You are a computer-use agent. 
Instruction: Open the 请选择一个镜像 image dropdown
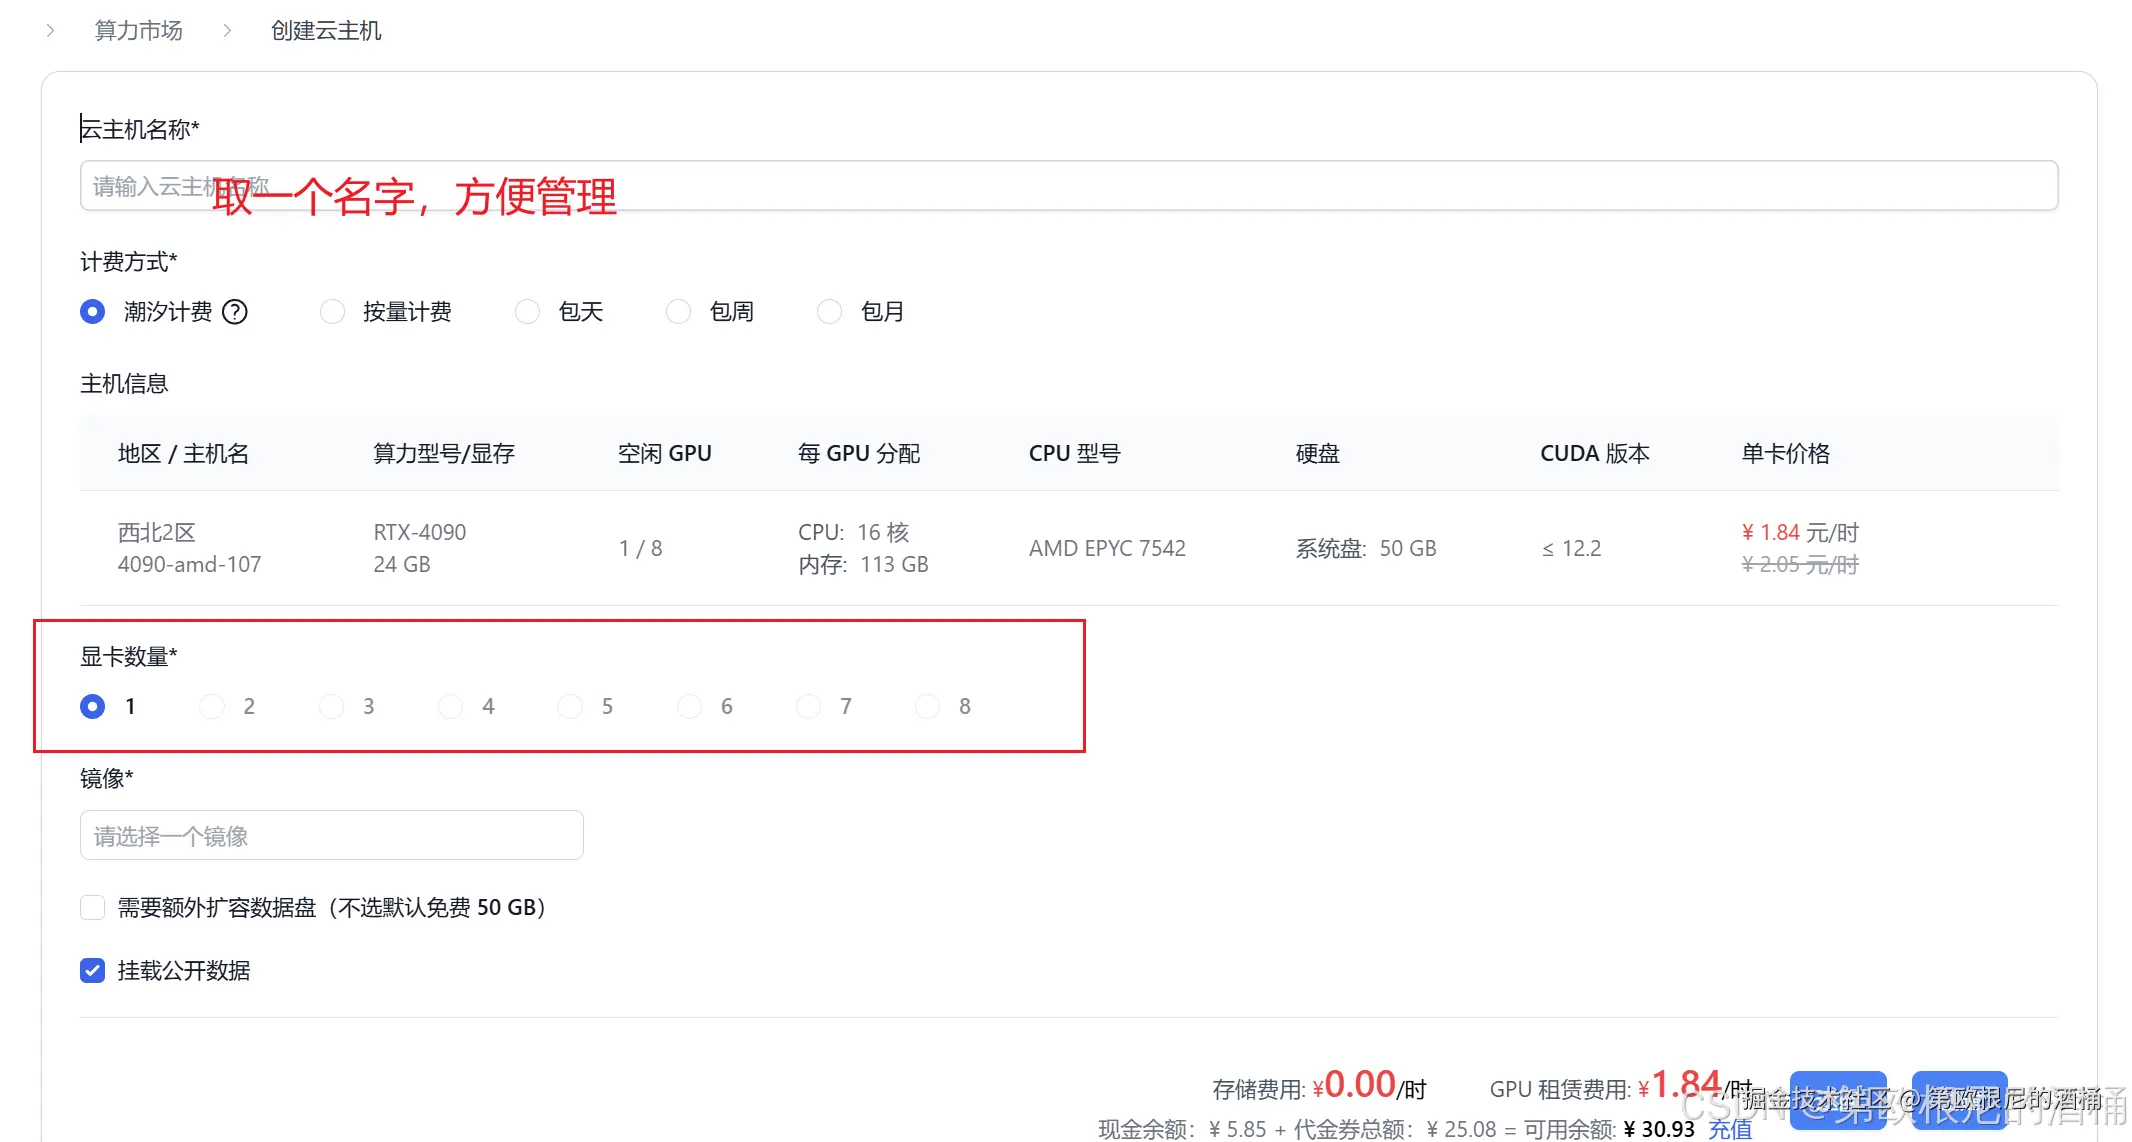331,836
